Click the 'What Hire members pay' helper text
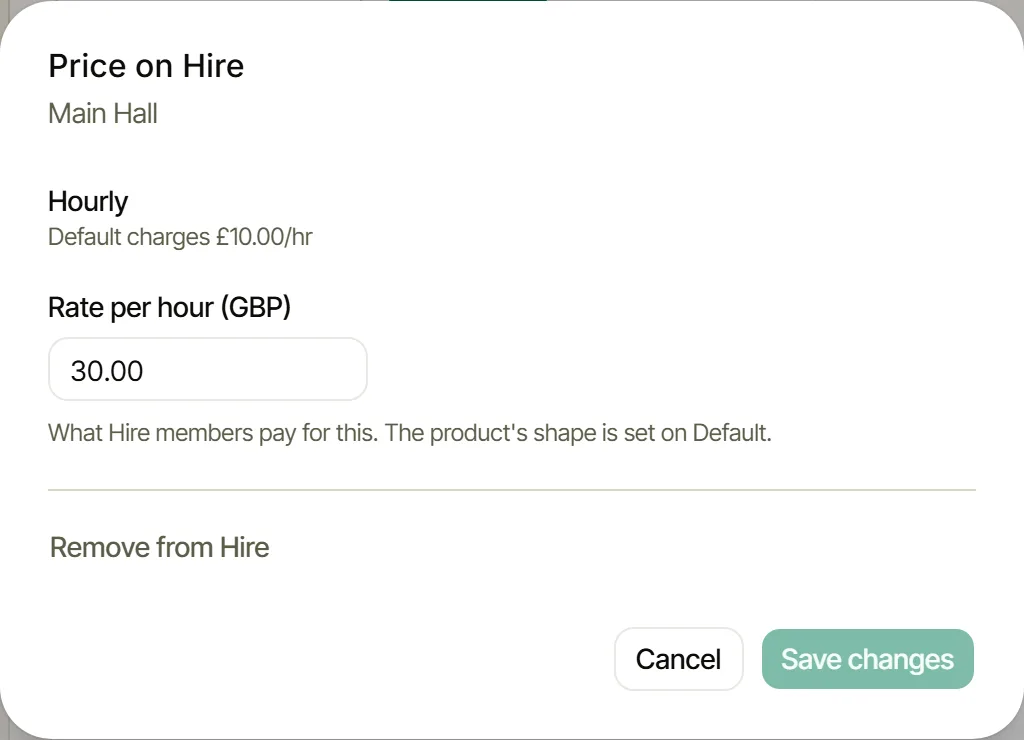The height and width of the screenshot is (740, 1024). pyautogui.click(x=409, y=433)
